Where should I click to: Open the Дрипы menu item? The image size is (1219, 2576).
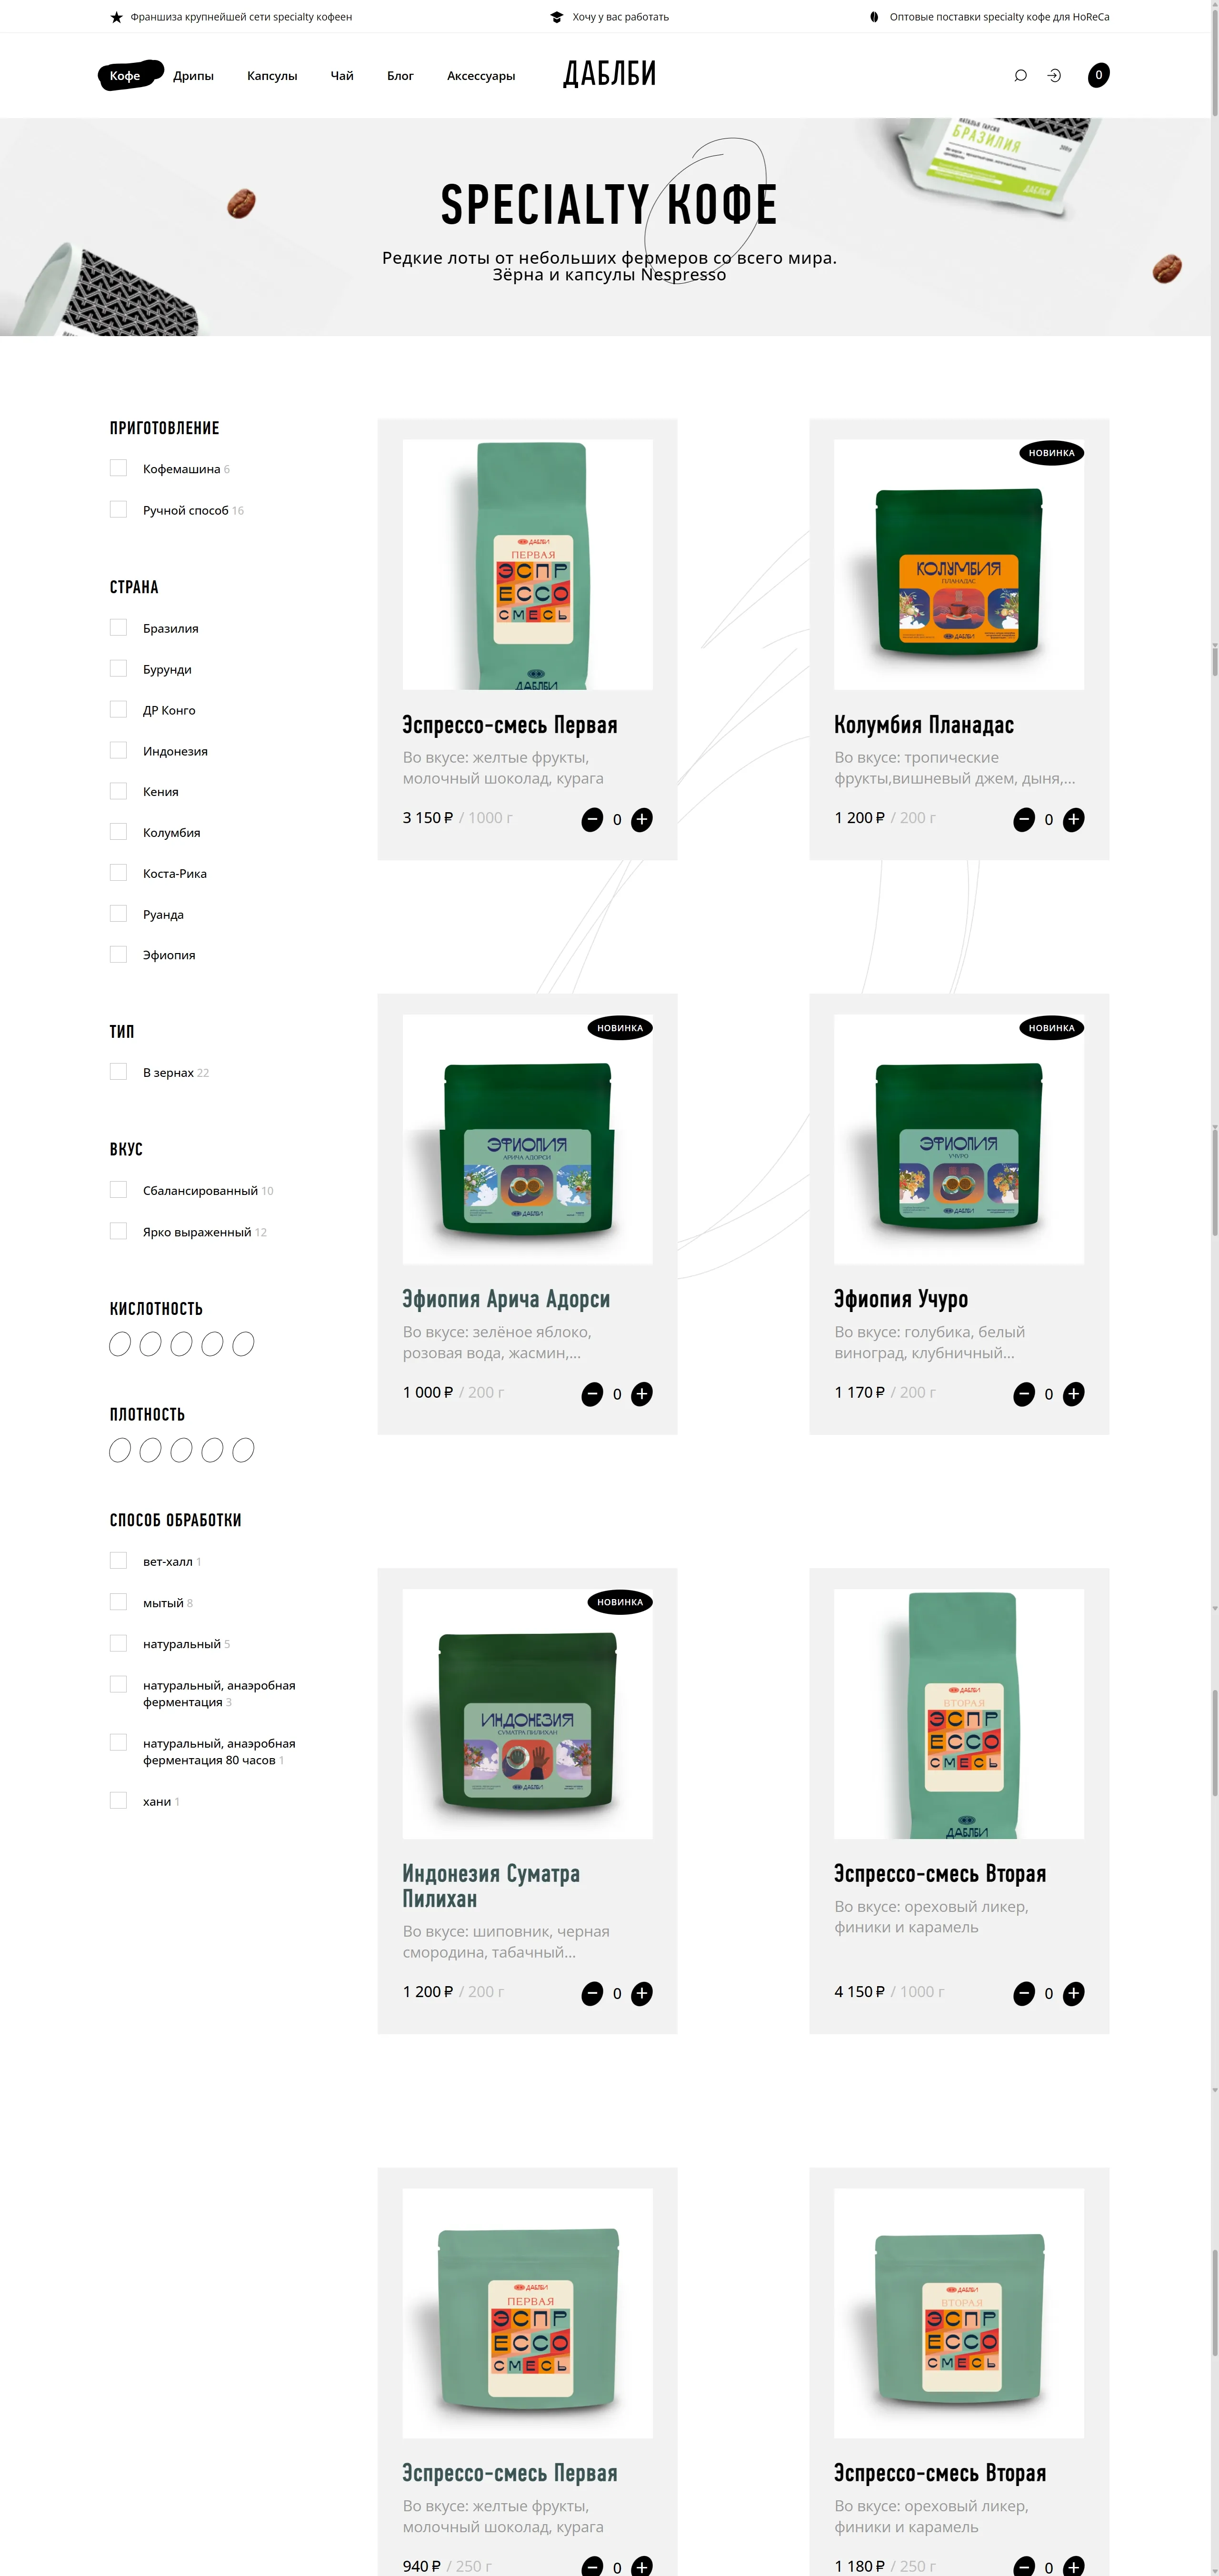click(x=193, y=76)
